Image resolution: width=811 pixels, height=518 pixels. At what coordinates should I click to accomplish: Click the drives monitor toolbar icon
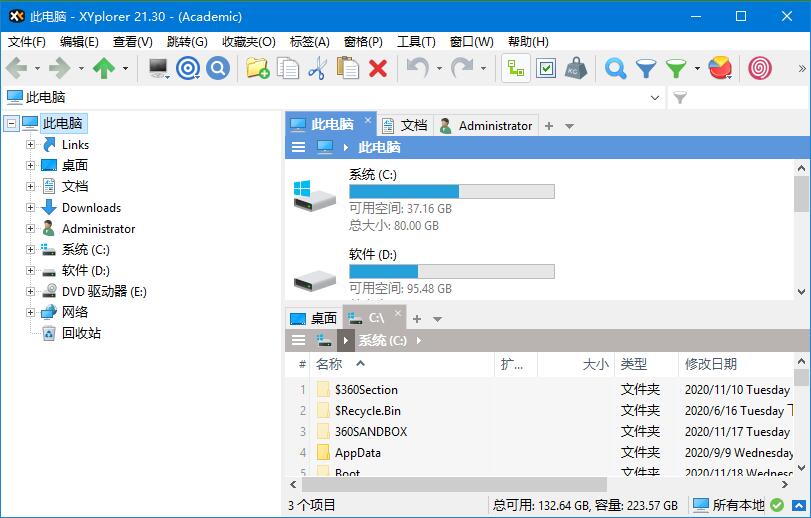(x=158, y=68)
